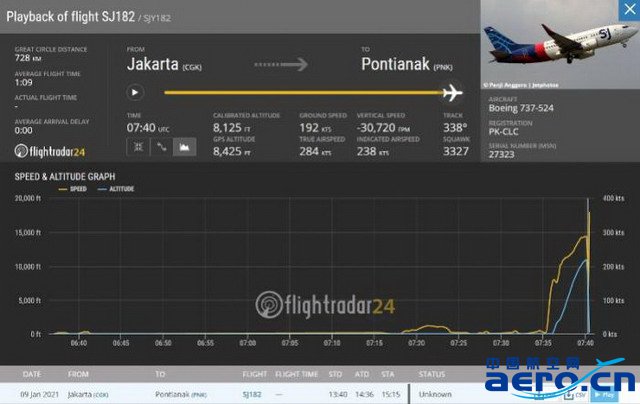Screen dimensions: 640x404
Task: Click the 07:35 marker on the graph axis
Action: [543, 343]
